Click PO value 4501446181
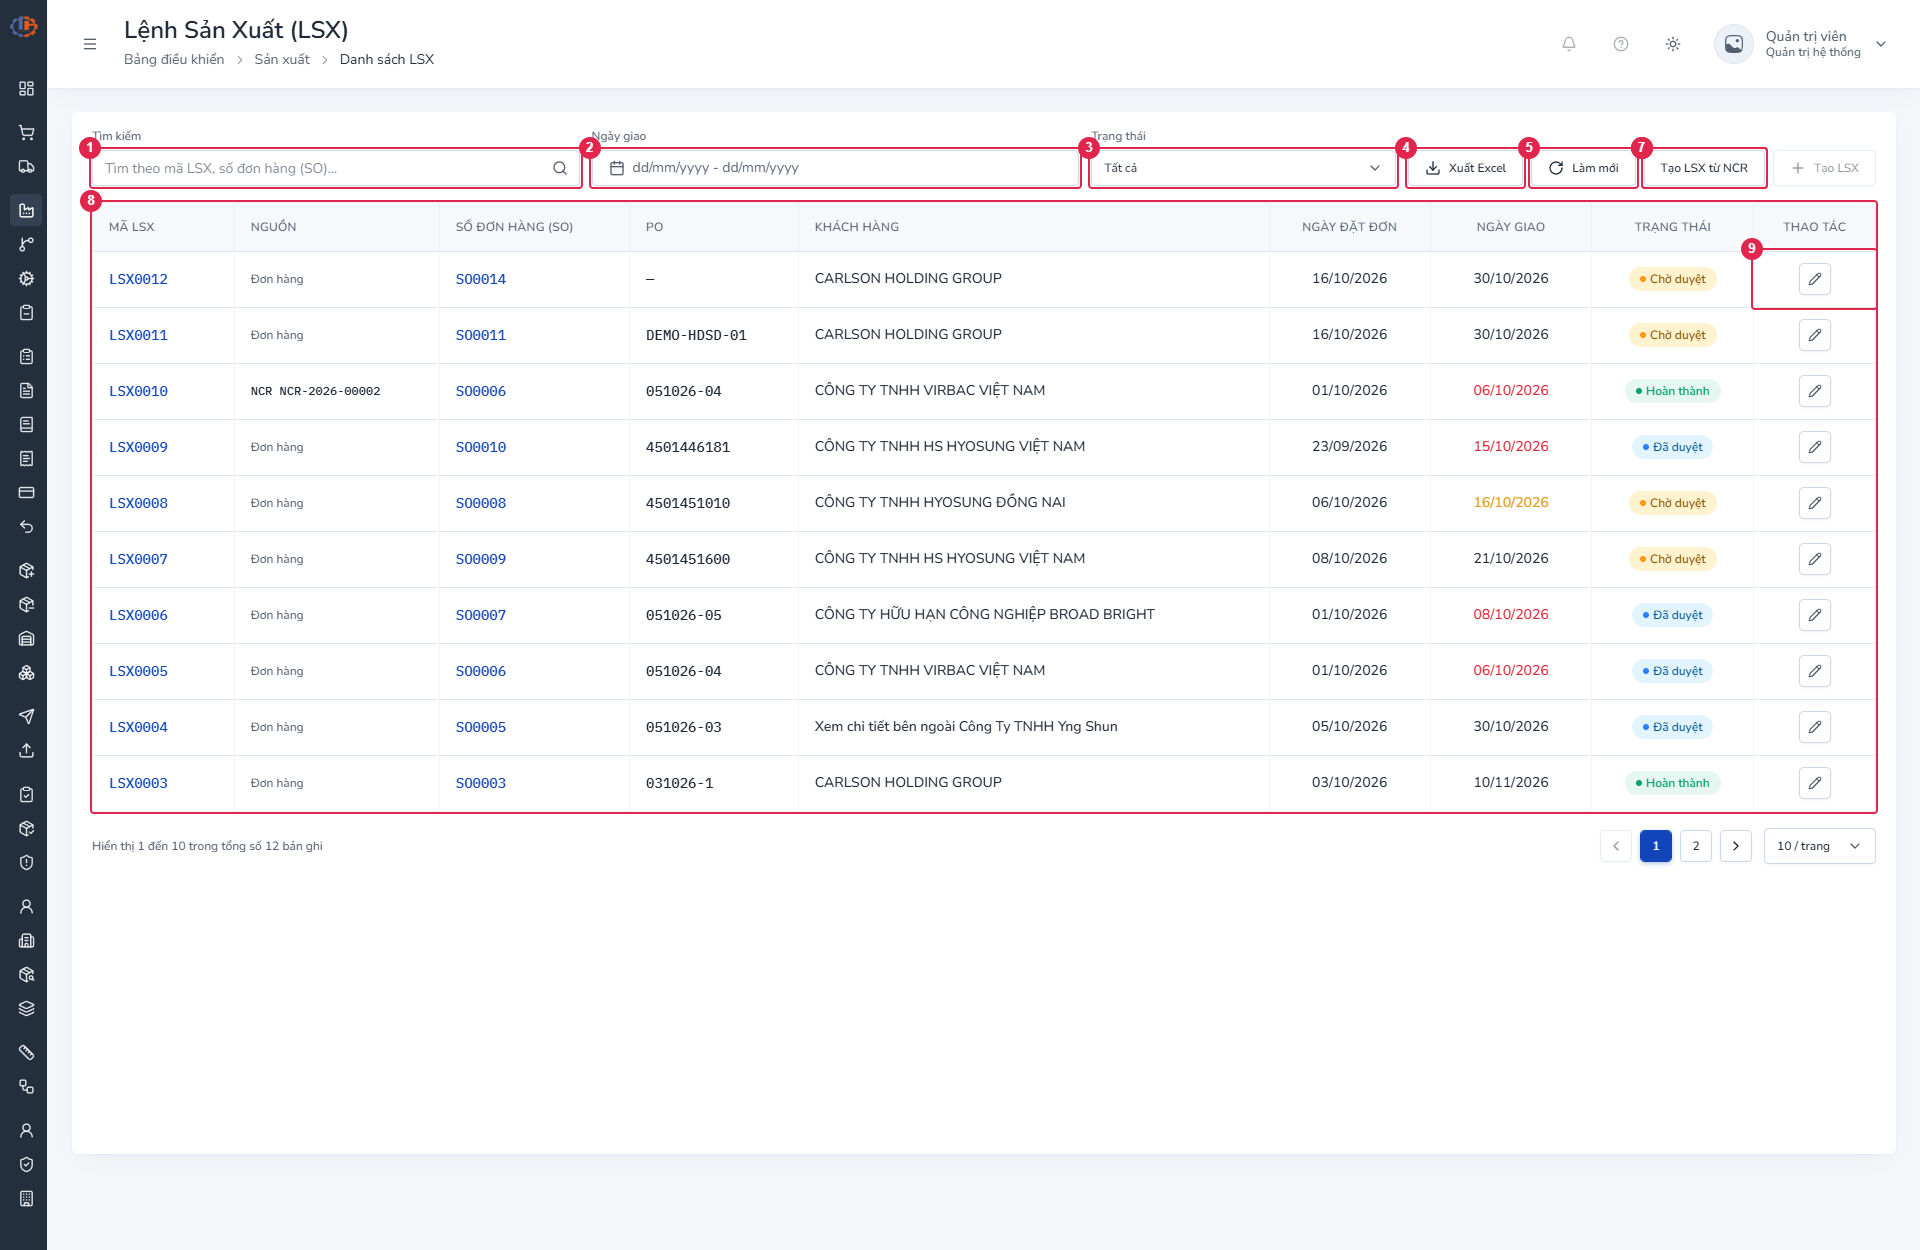 688,447
